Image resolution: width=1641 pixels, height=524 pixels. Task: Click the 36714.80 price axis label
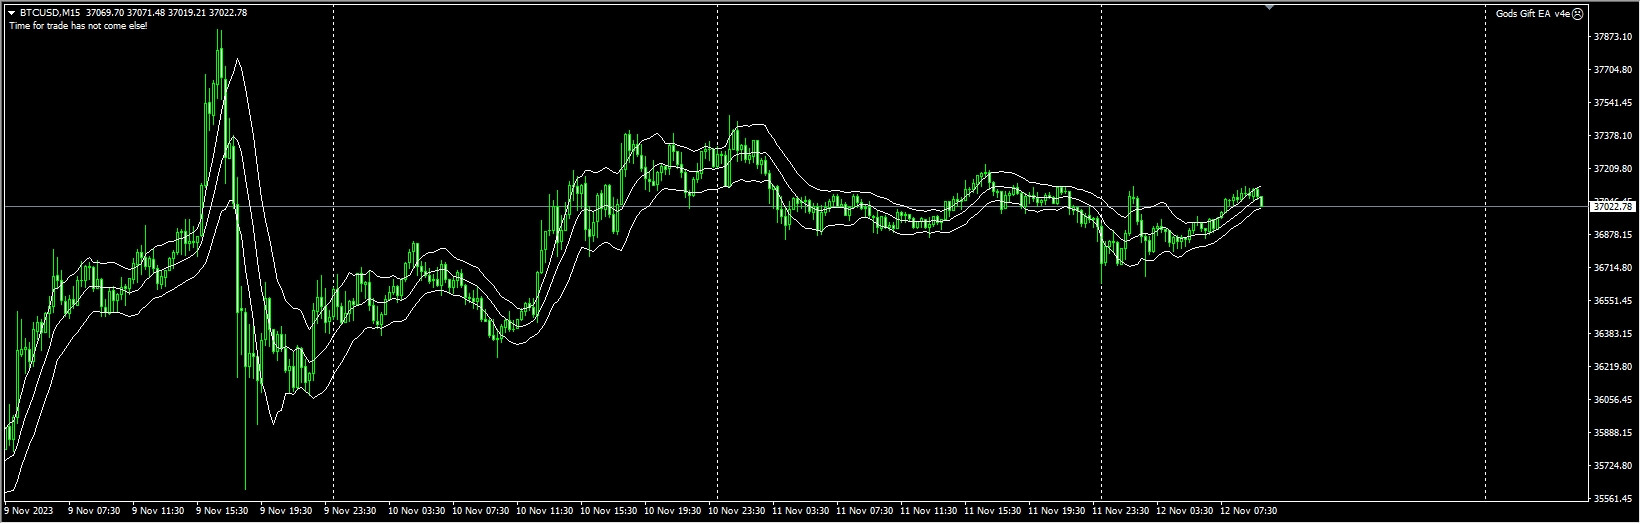[x=1612, y=268]
